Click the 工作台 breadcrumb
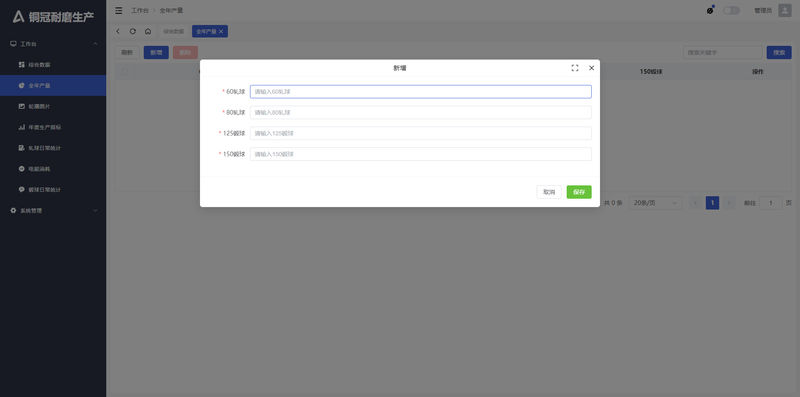The width and height of the screenshot is (800, 397). click(140, 10)
